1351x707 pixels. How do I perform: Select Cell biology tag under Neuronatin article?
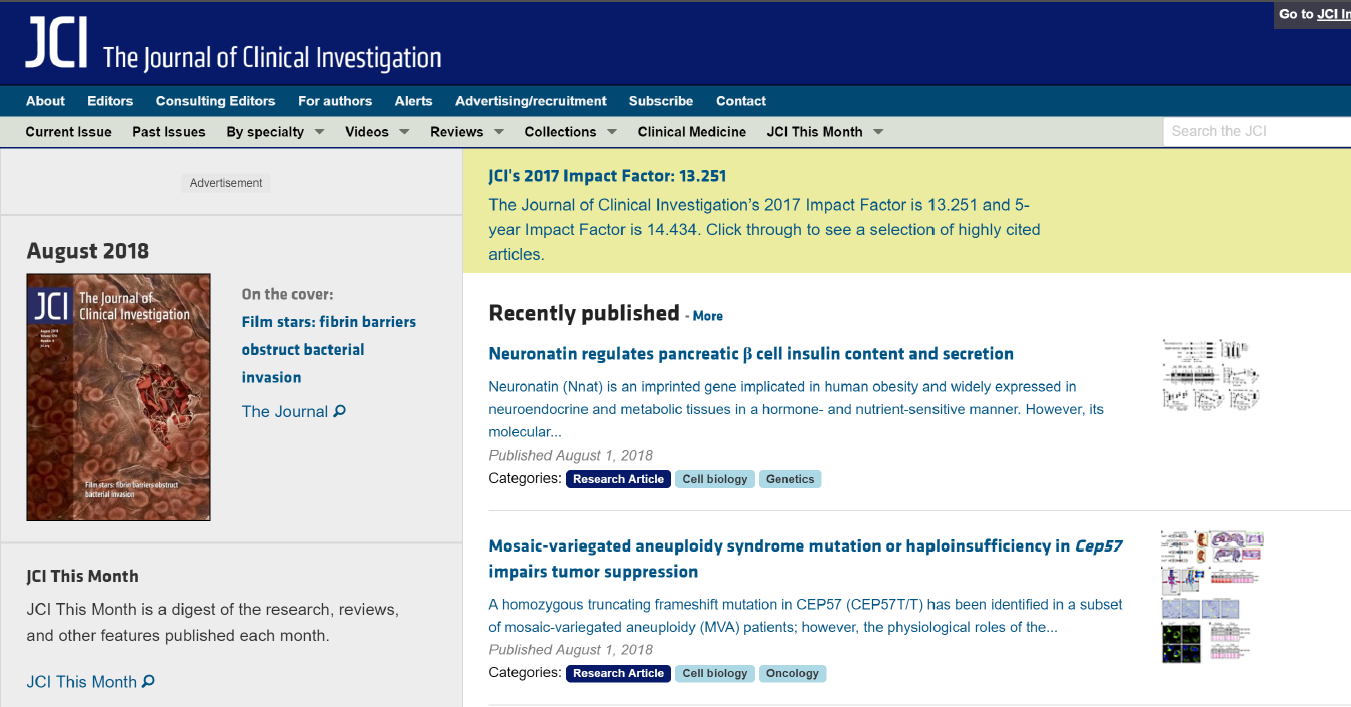(x=715, y=479)
